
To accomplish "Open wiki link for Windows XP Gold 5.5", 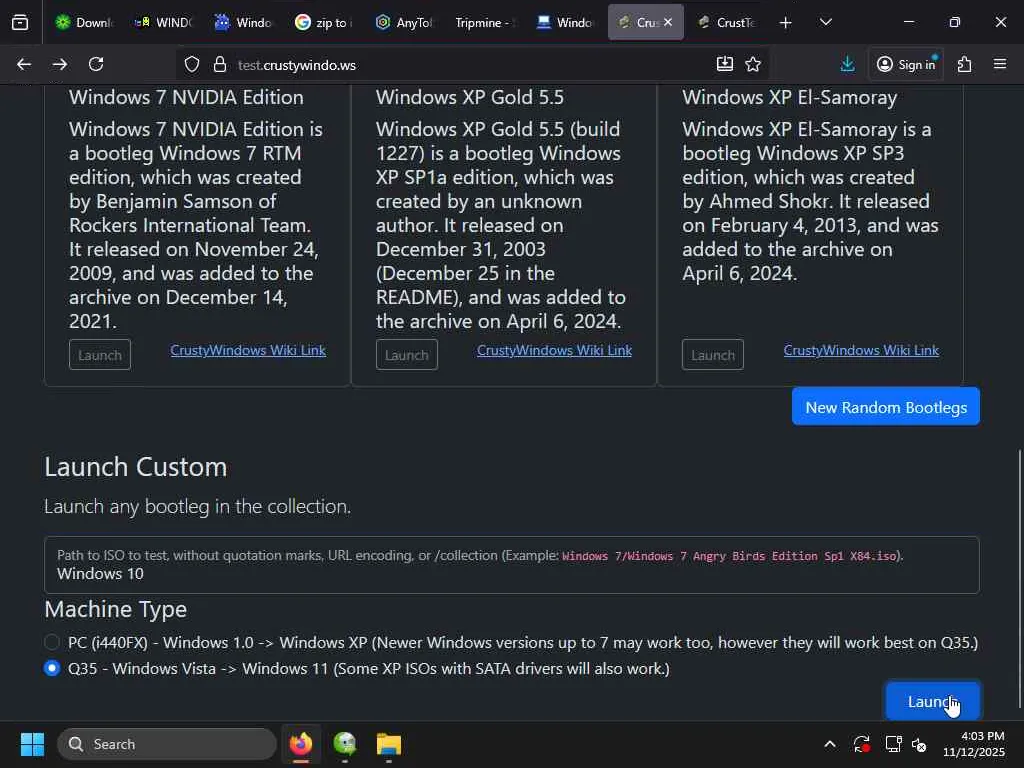I will pos(554,350).
